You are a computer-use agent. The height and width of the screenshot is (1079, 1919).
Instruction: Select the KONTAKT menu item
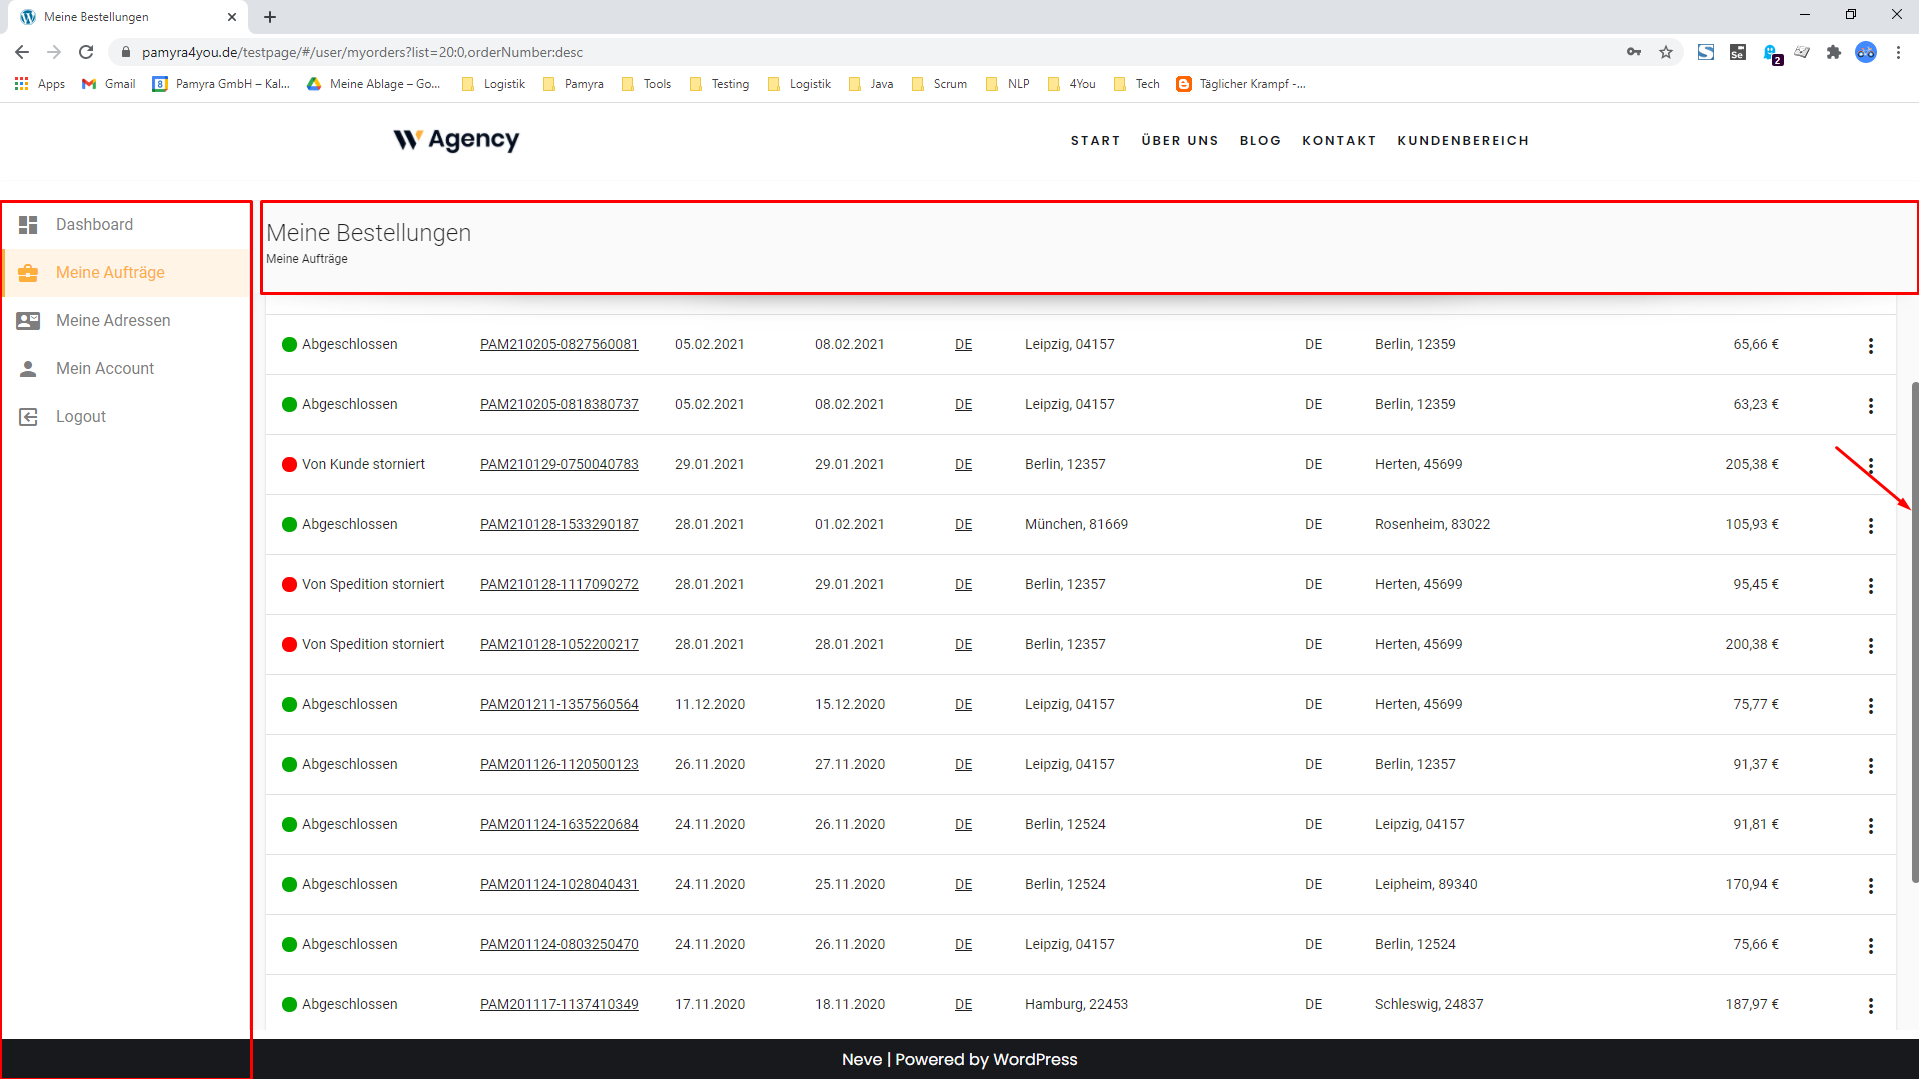(1339, 141)
